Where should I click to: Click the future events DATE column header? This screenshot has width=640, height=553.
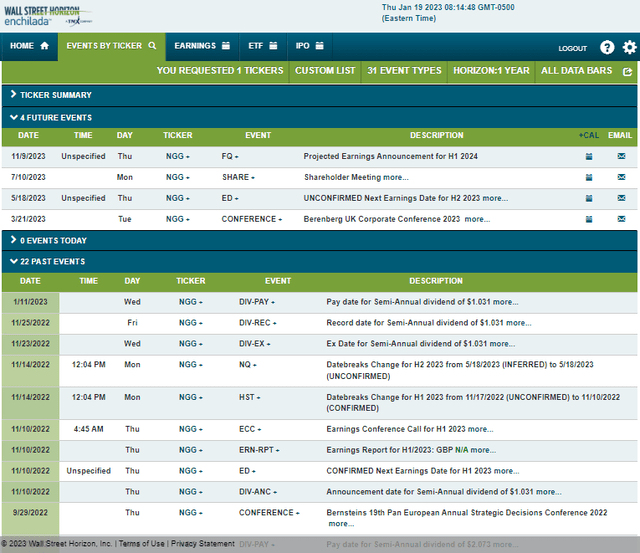[x=28, y=135]
